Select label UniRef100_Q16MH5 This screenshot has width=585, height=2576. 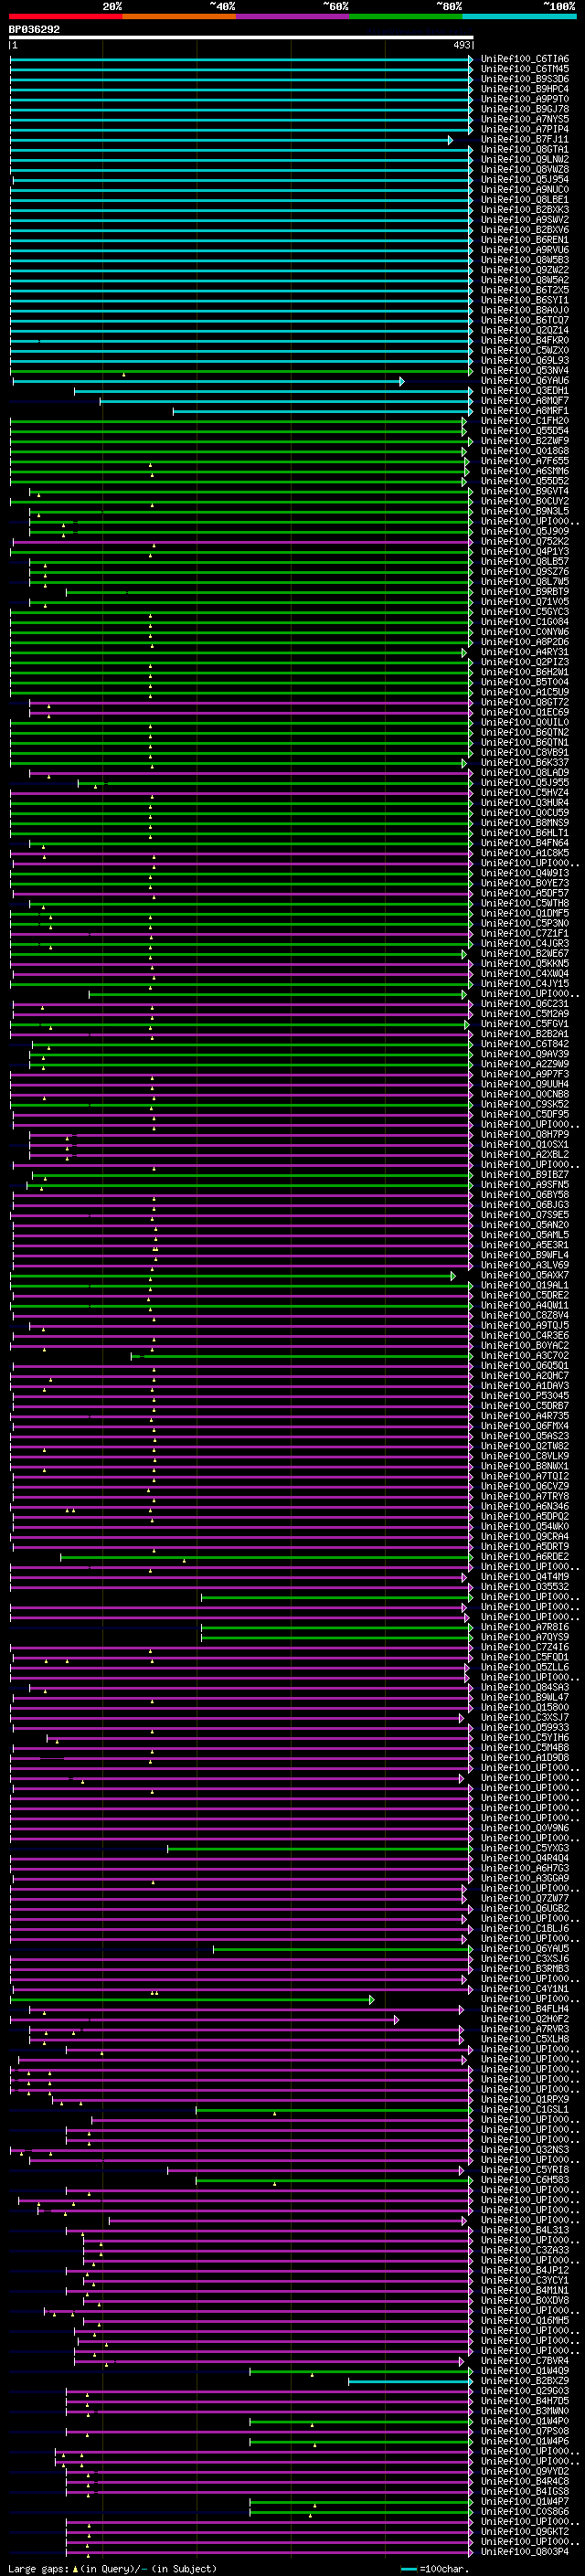click(525, 2320)
